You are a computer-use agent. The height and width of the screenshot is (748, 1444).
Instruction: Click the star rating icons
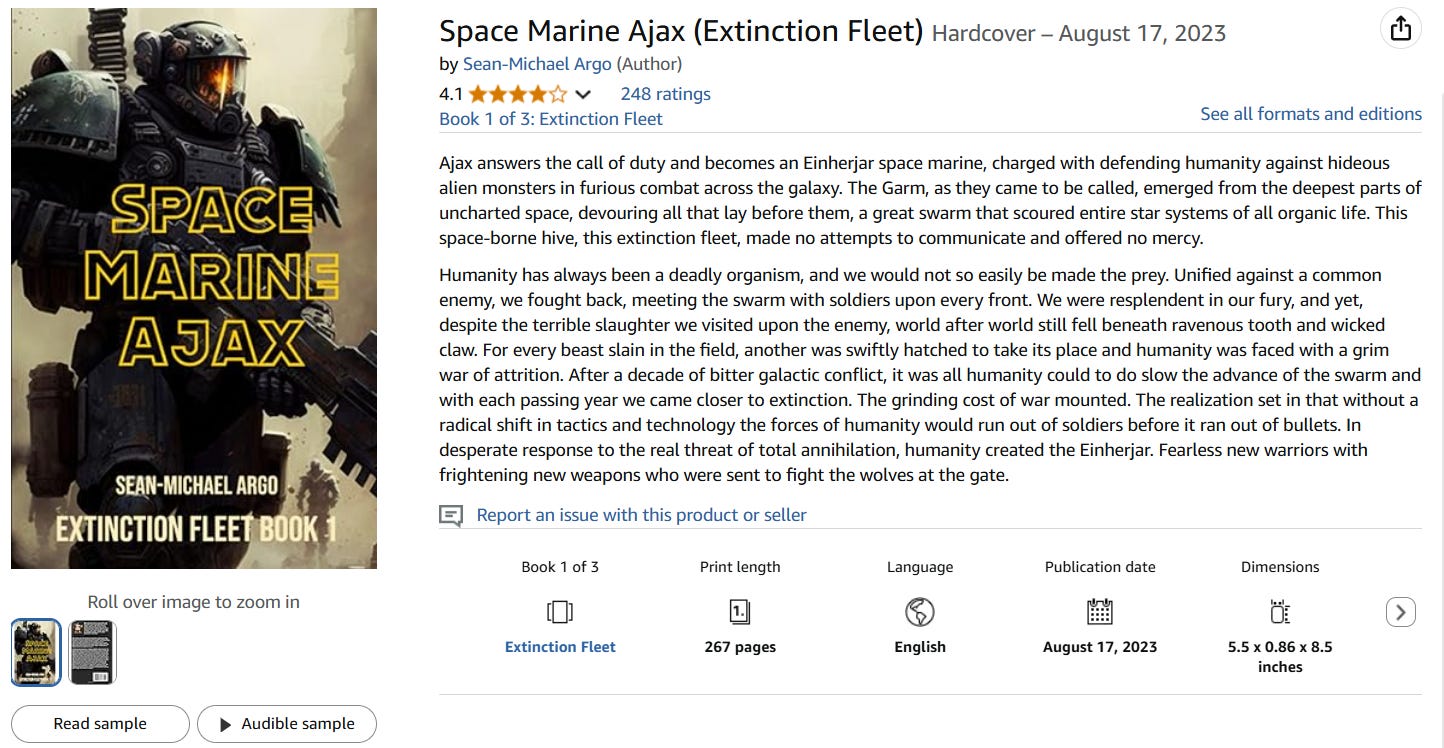tap(517, 95)
